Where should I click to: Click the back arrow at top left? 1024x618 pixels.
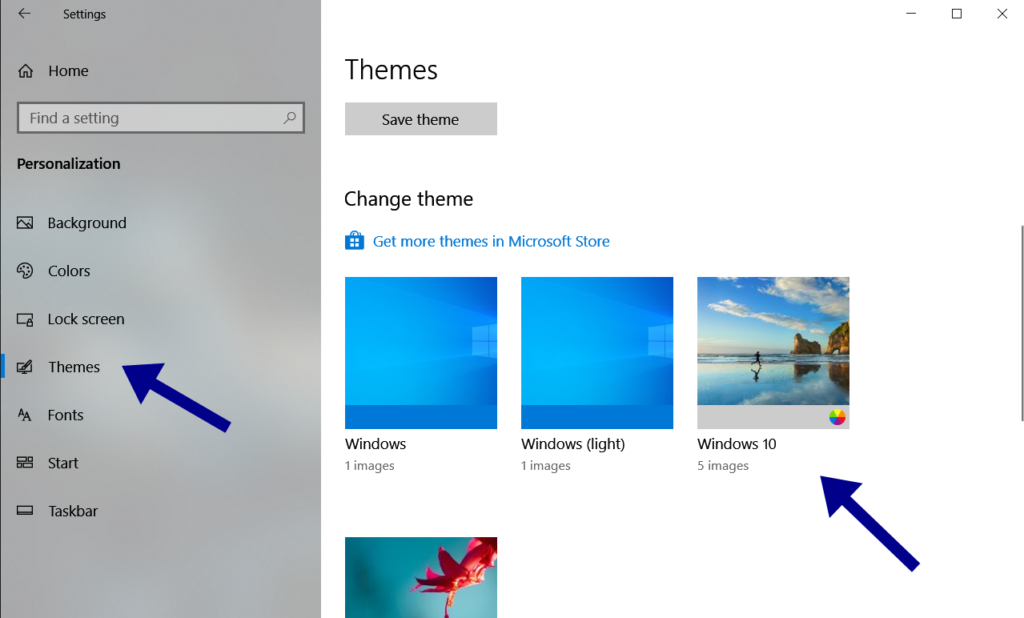click(22, 14)
